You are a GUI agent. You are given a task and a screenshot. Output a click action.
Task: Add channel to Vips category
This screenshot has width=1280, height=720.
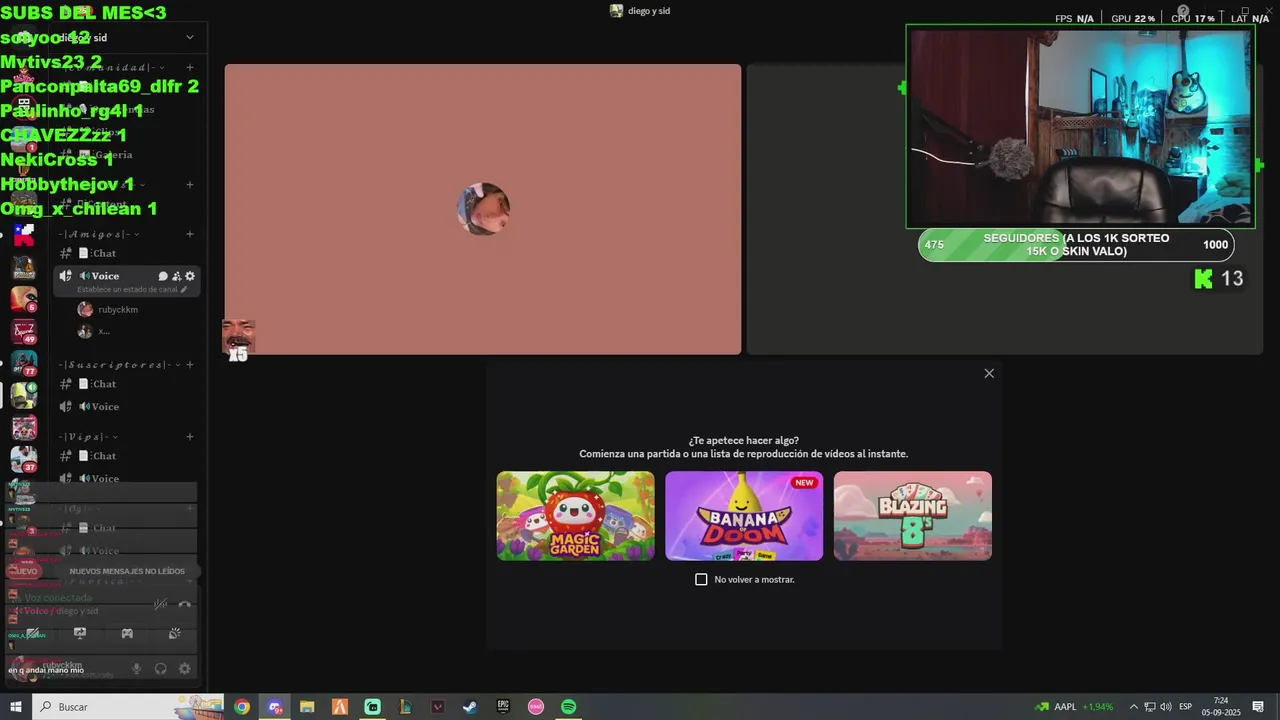coord(190,437)
